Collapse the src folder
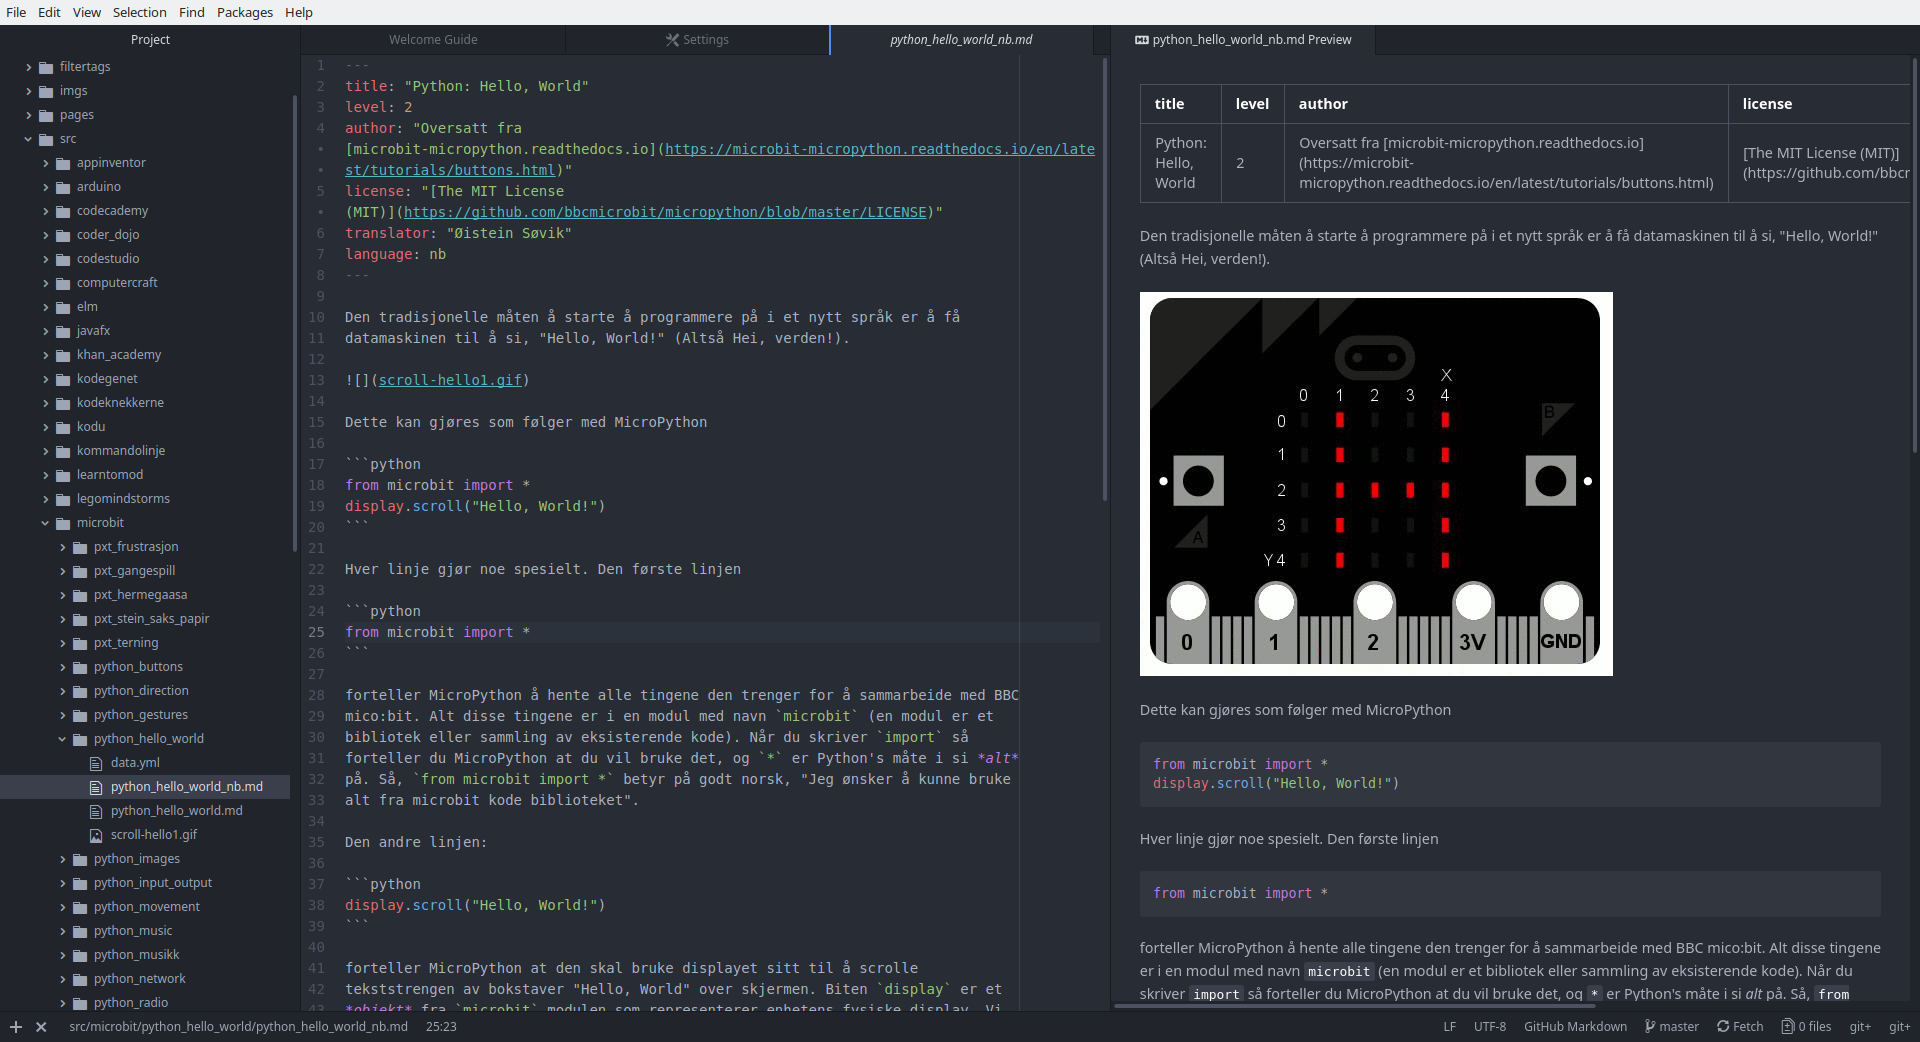 pos(28,139)
